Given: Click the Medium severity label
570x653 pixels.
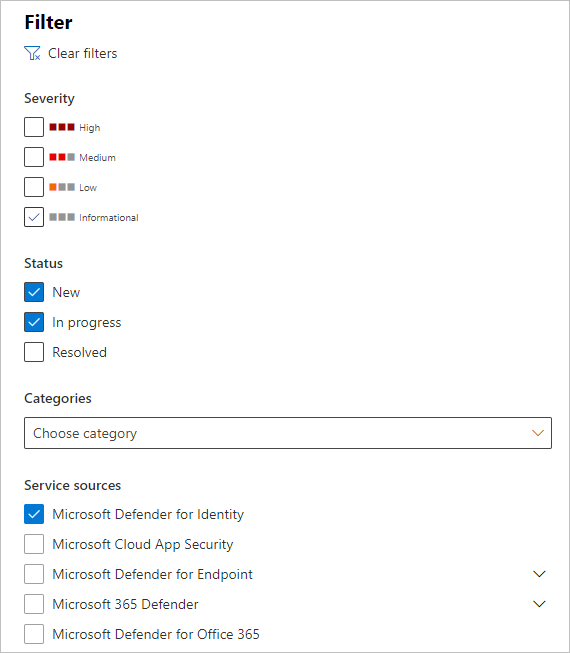Looking at the screenshot, I should pyautogui.click(x=97, y=157).
